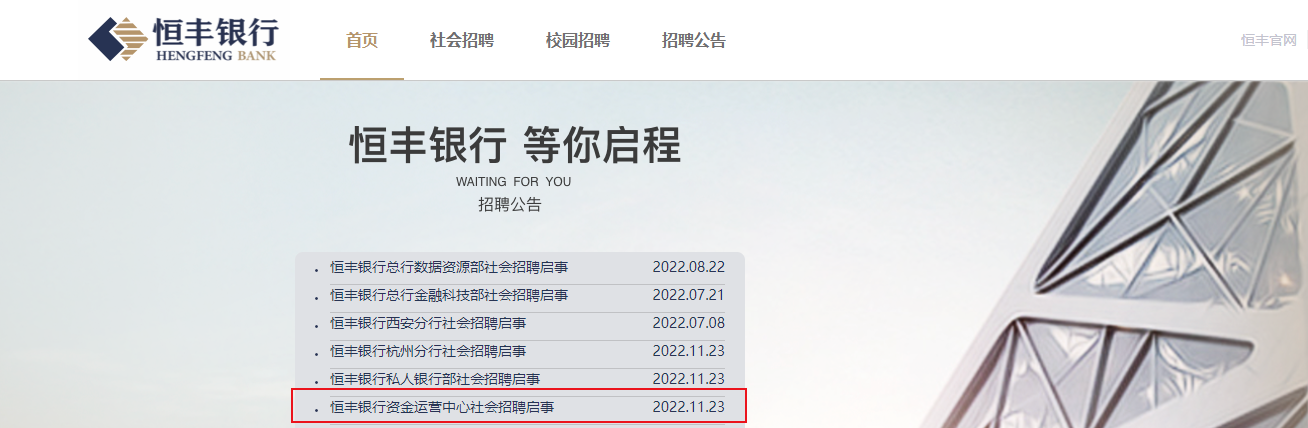Click the date 2022.07.08
This screenshot has width=1308, height=428.
pyautogui.click(x=689, y=323)
